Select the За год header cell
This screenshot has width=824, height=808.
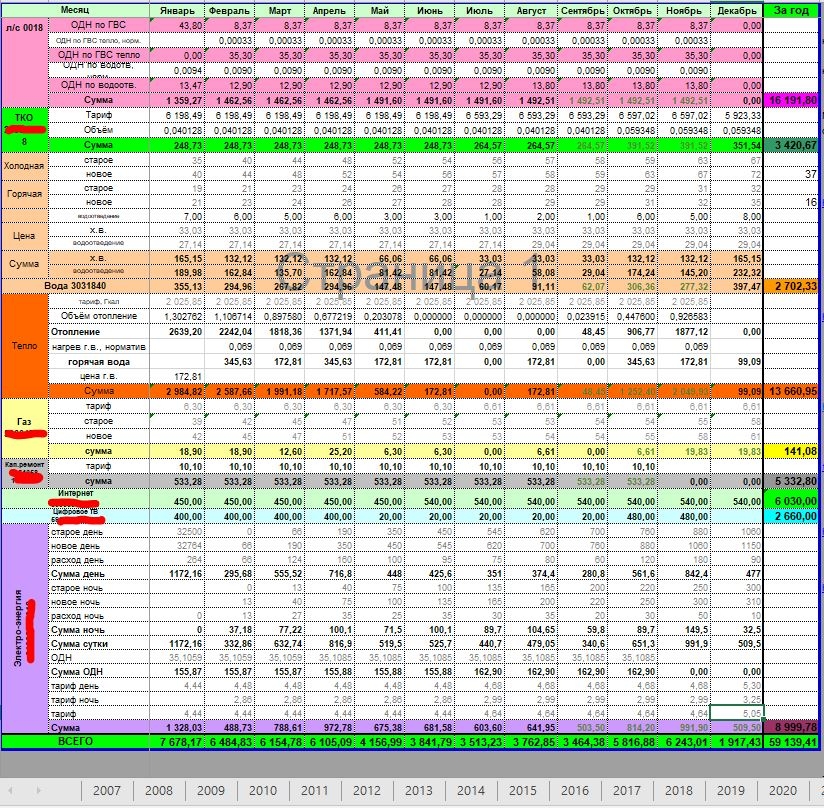point(791,11)
